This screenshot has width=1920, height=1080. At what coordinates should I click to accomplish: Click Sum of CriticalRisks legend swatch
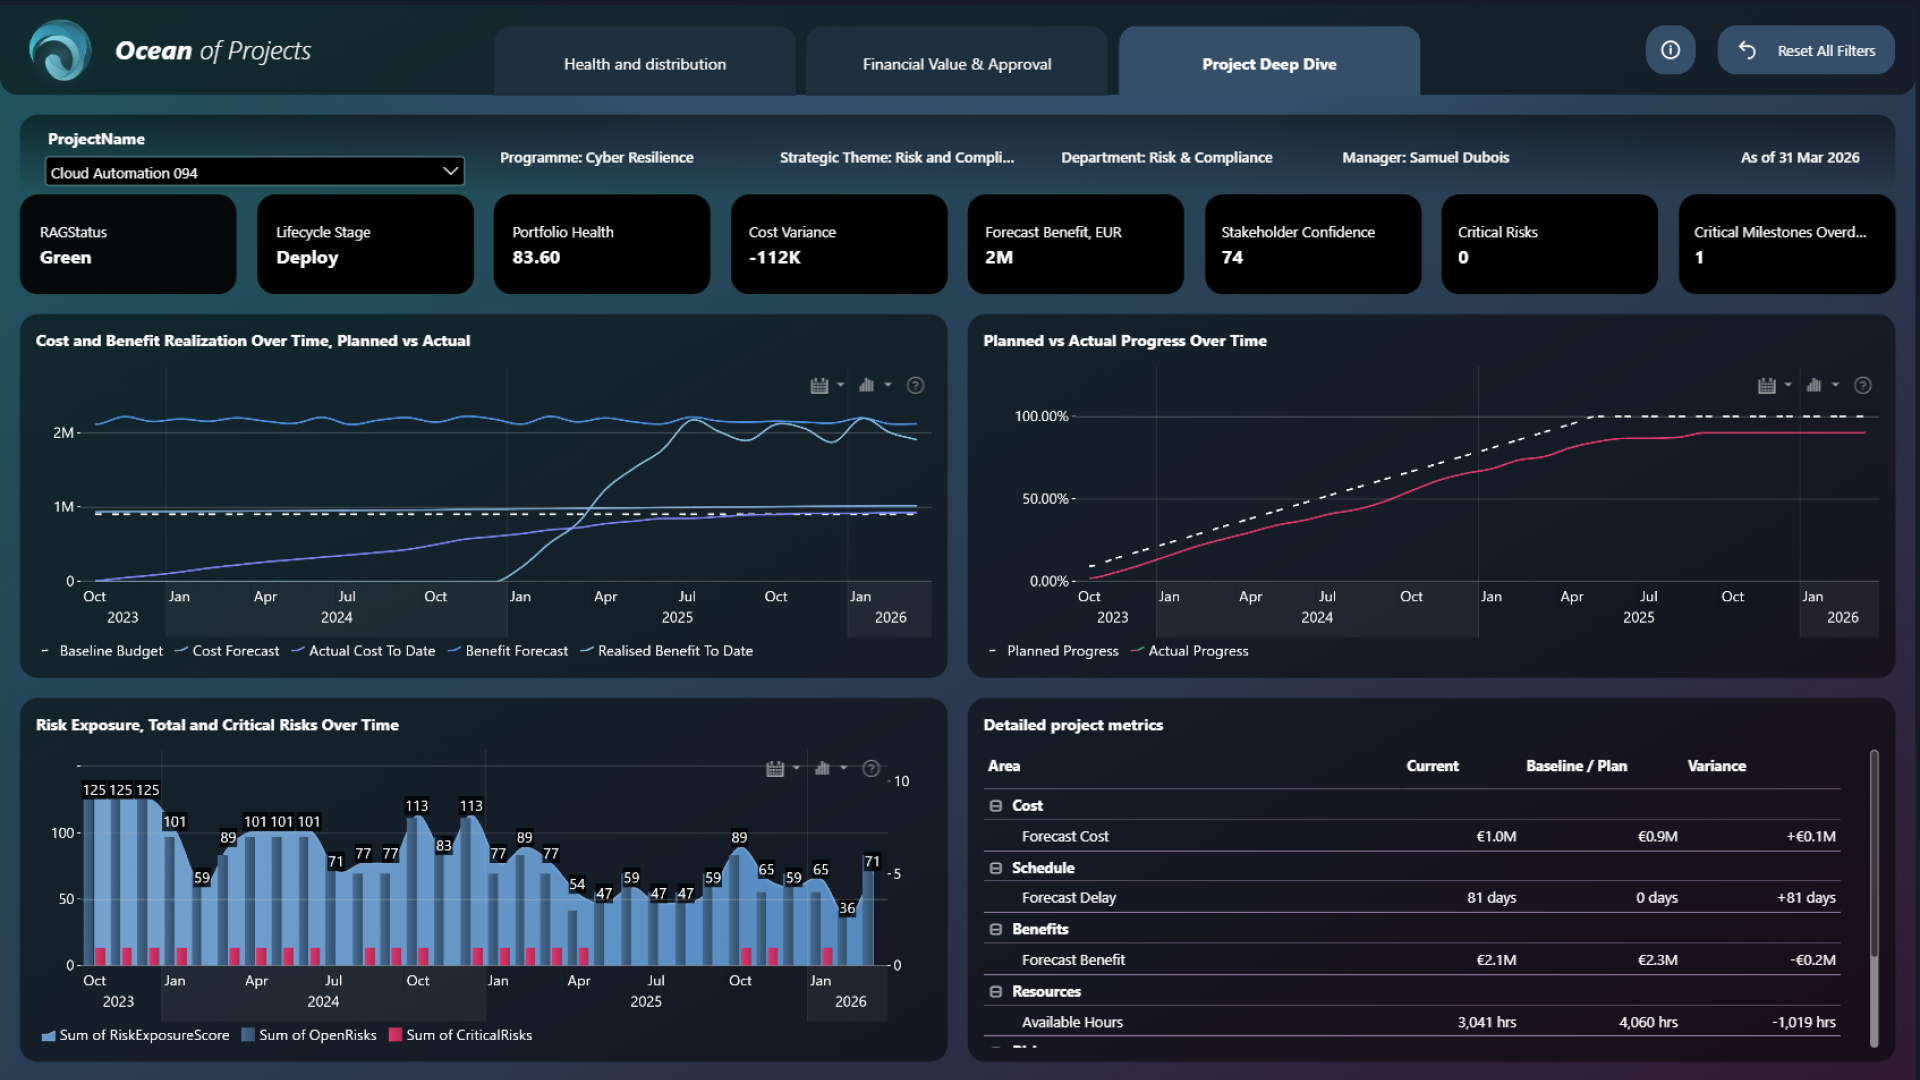click(395, 1036)
